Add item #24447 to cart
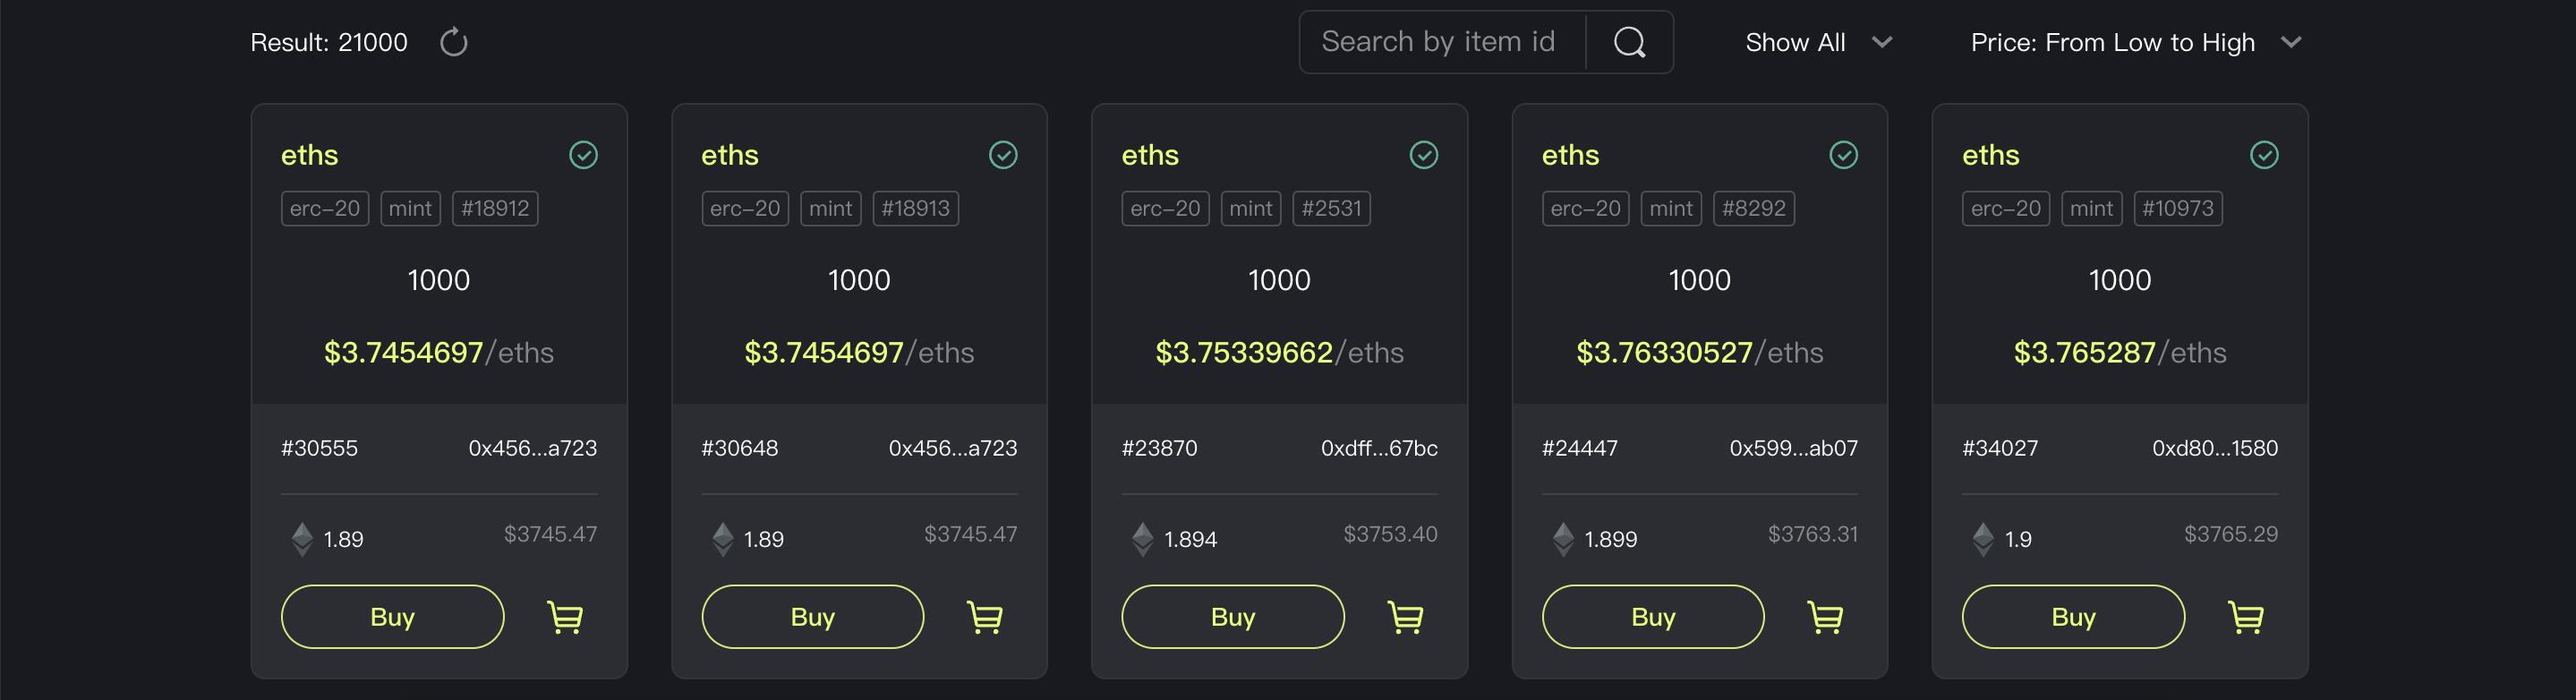Screen dimensions: 2576x700 click(1826, 617)
